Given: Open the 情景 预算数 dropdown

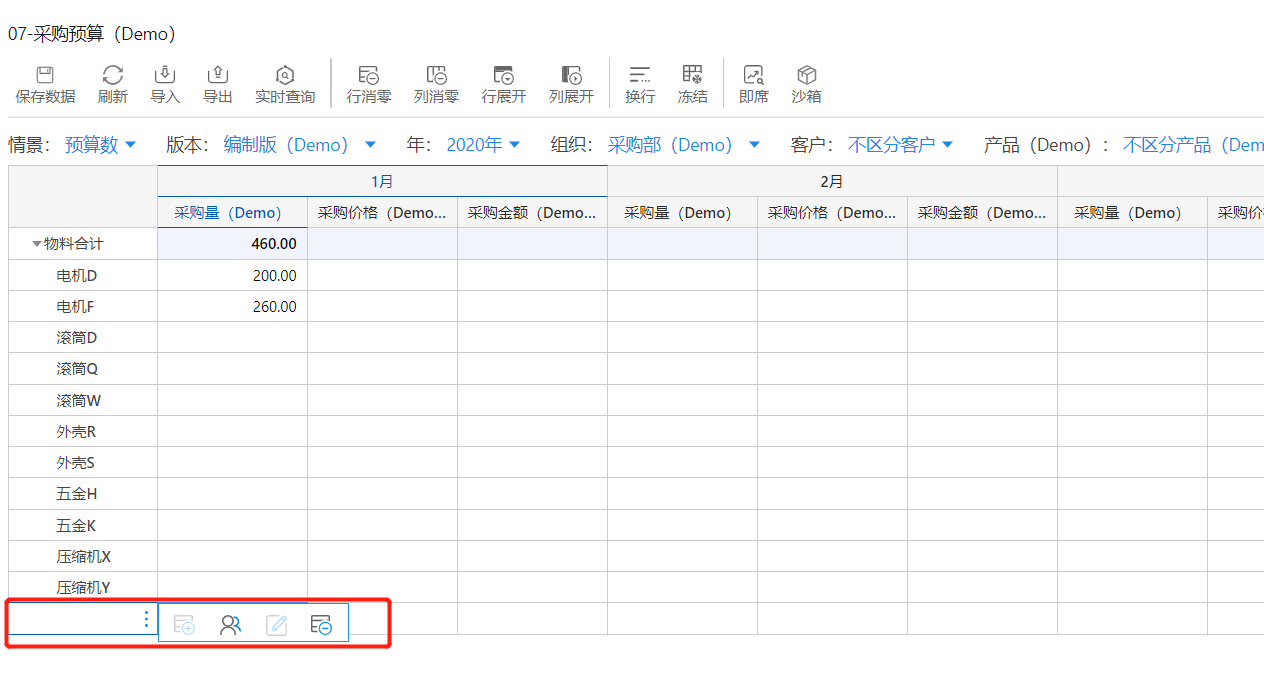Looking at the screenshot, I should point(100,145).
